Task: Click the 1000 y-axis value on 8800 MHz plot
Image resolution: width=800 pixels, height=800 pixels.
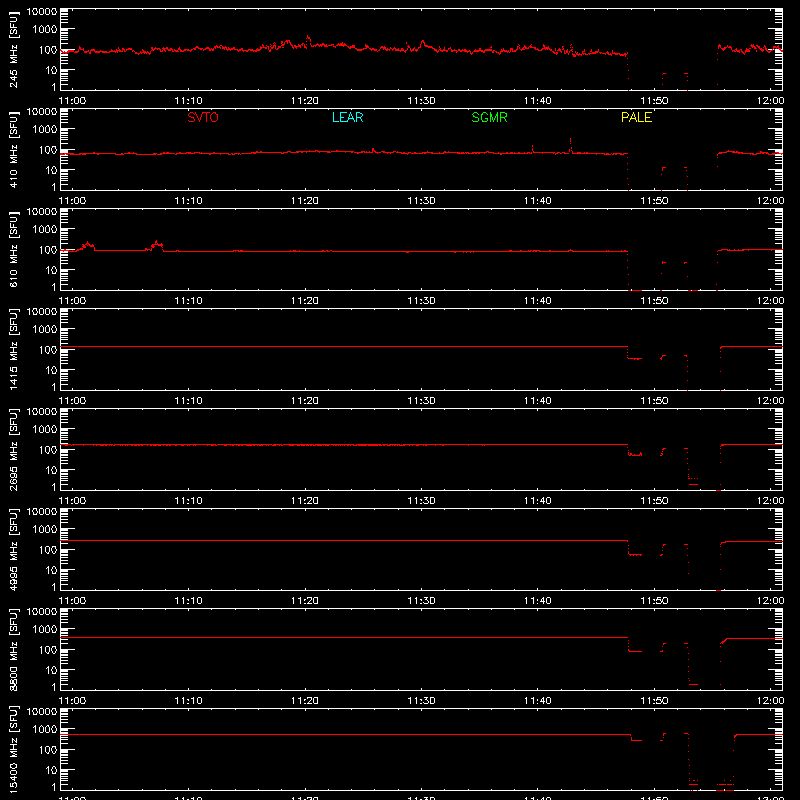Action: tap(45, 629)
